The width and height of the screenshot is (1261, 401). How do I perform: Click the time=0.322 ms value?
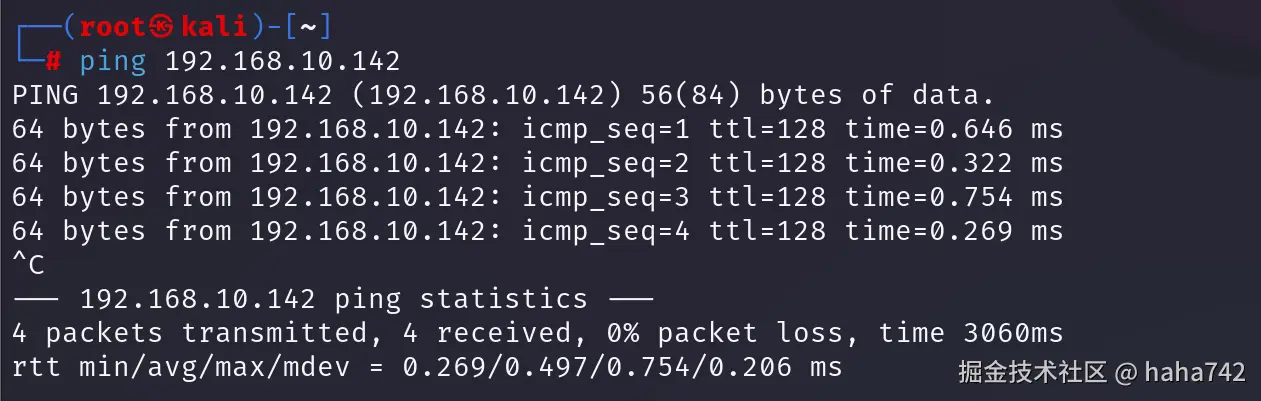(953, 164)
